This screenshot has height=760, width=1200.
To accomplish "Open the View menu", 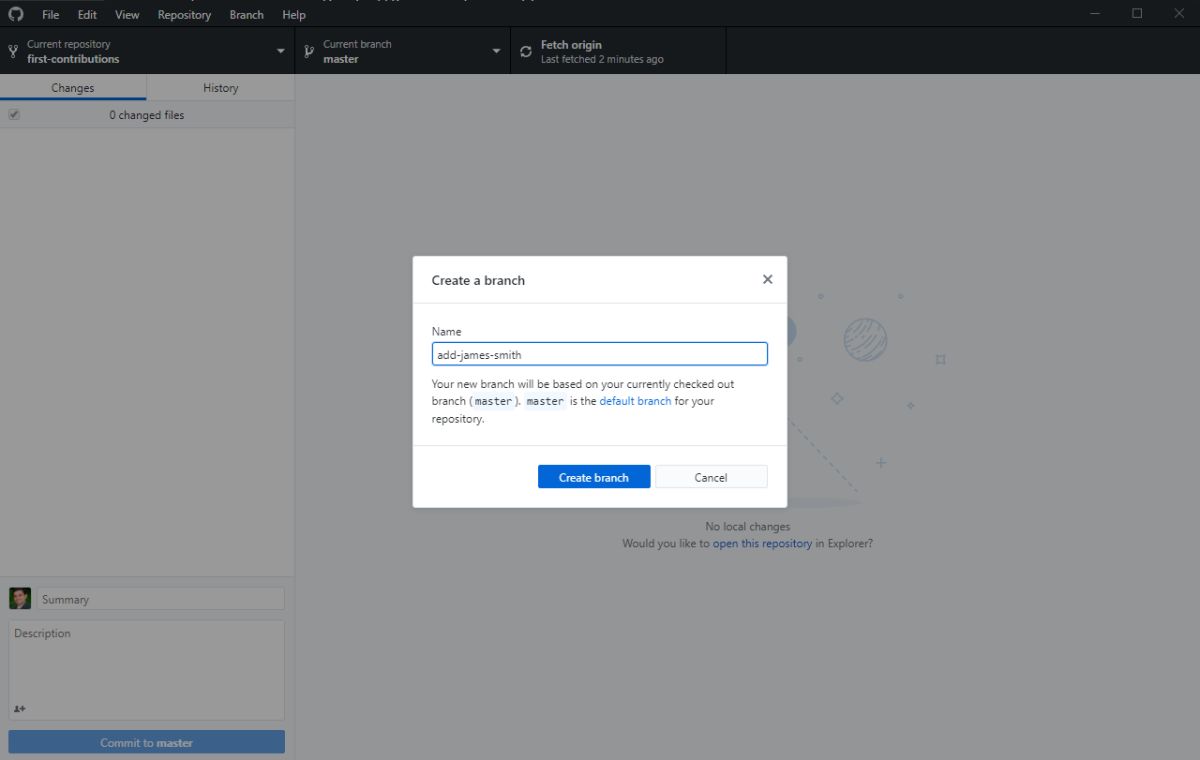I will coord(127,15).
